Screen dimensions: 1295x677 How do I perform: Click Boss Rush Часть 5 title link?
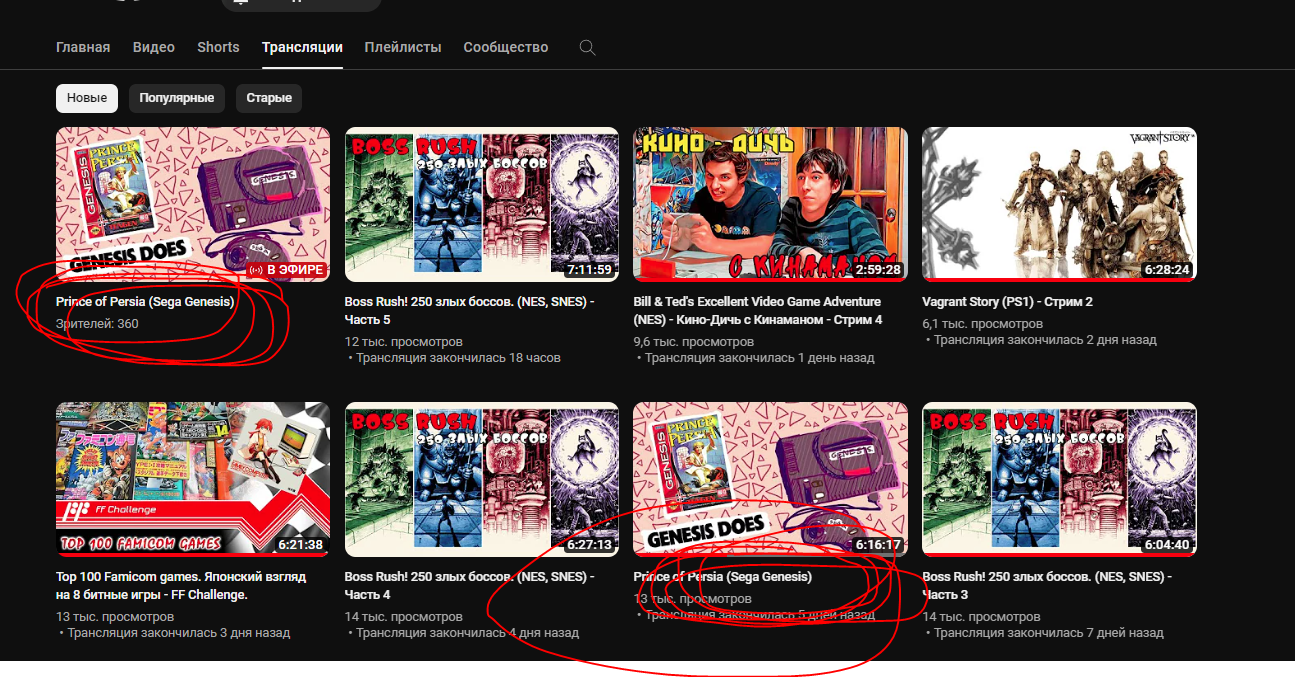coord(470,311)
